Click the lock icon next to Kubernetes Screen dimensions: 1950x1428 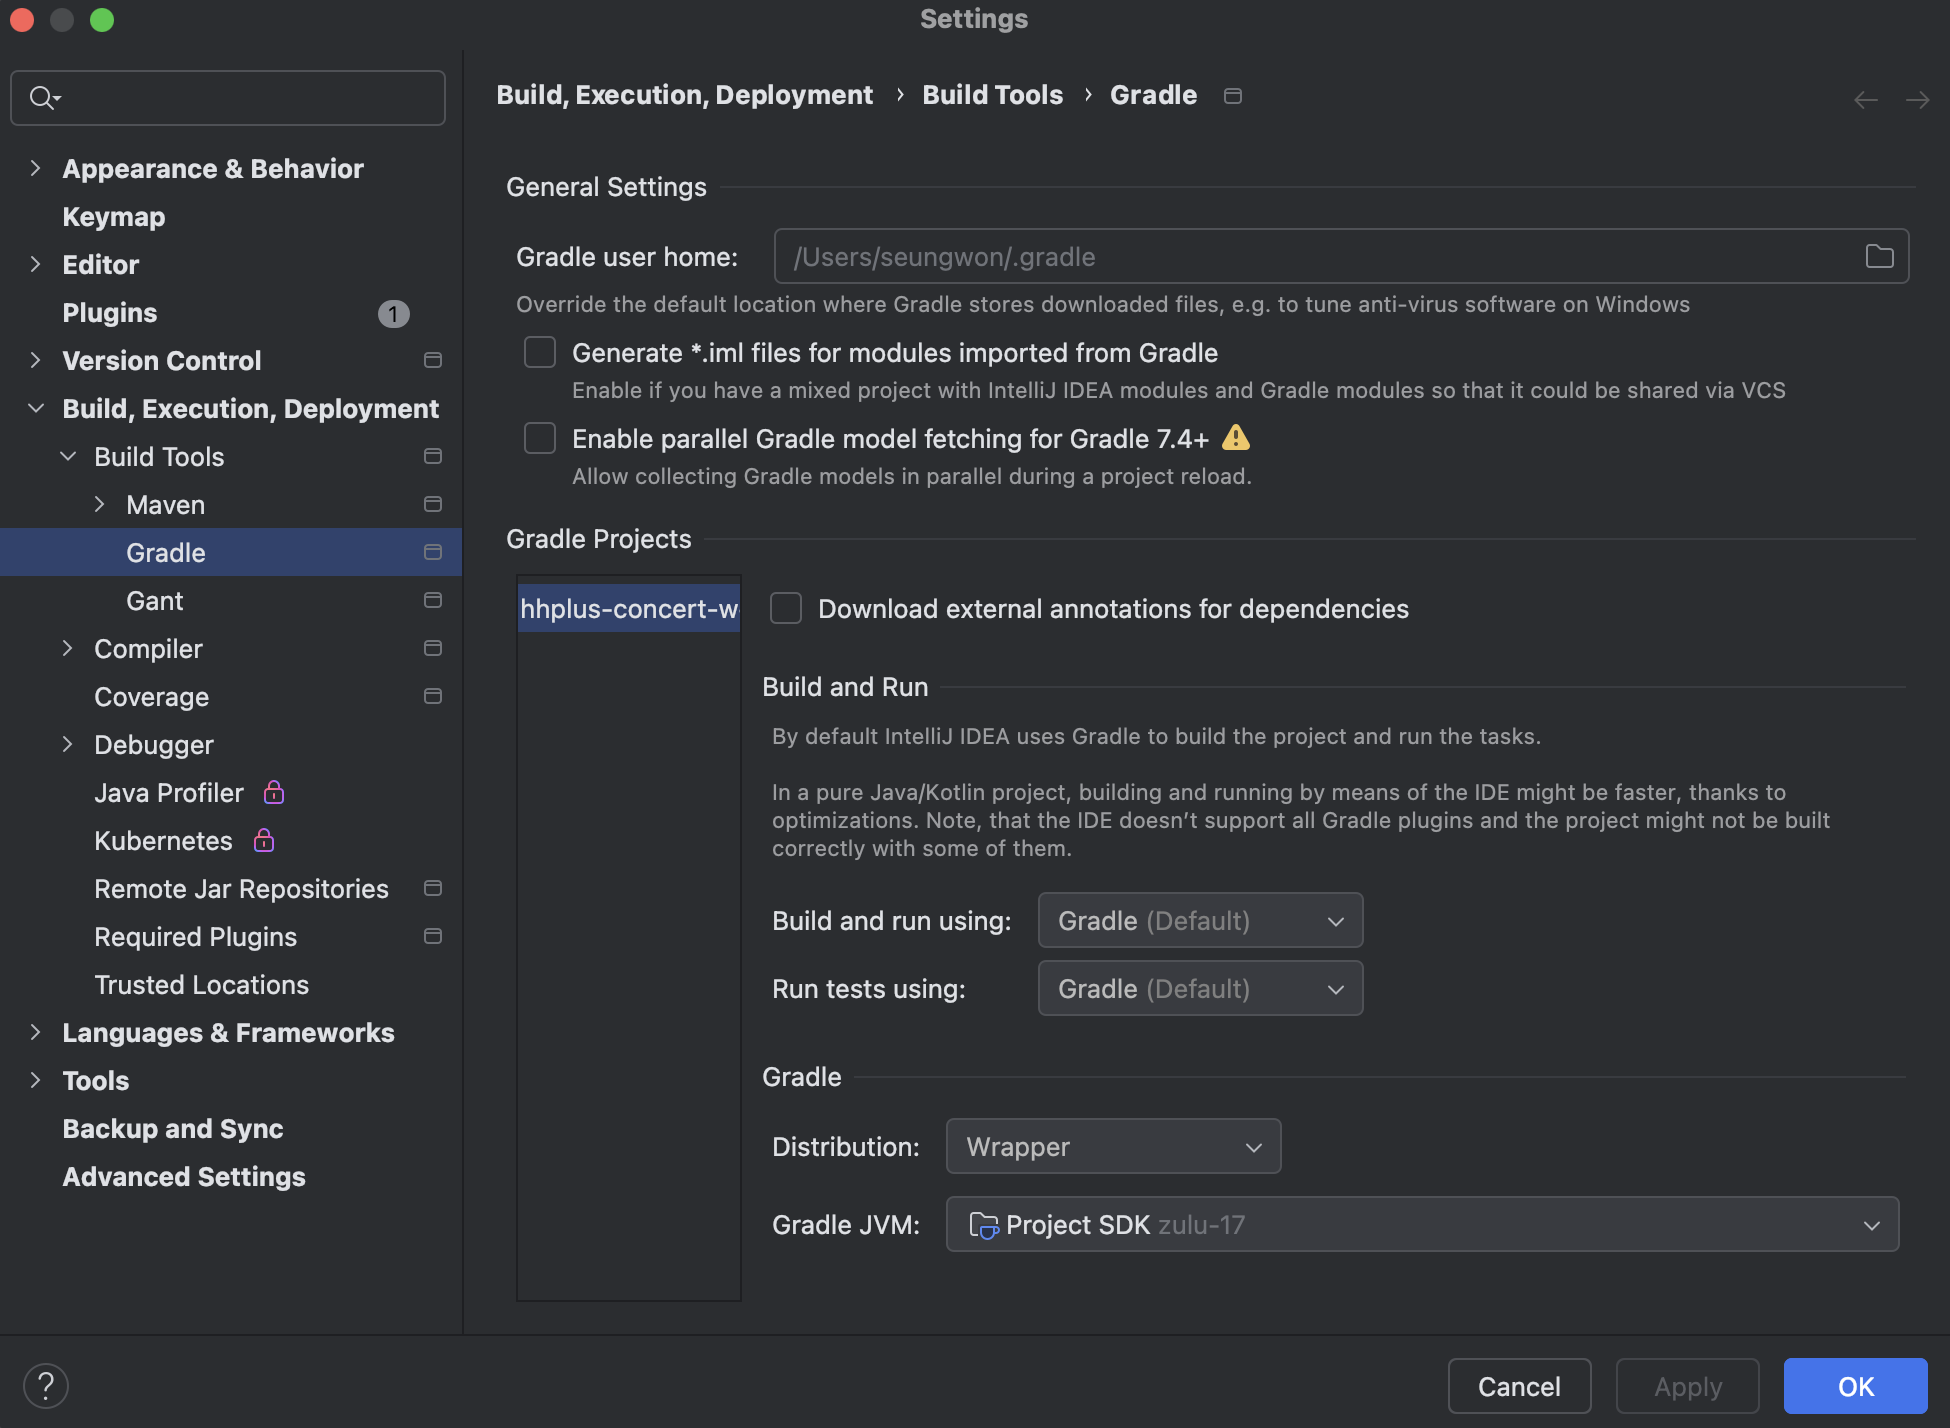[264, 841]
